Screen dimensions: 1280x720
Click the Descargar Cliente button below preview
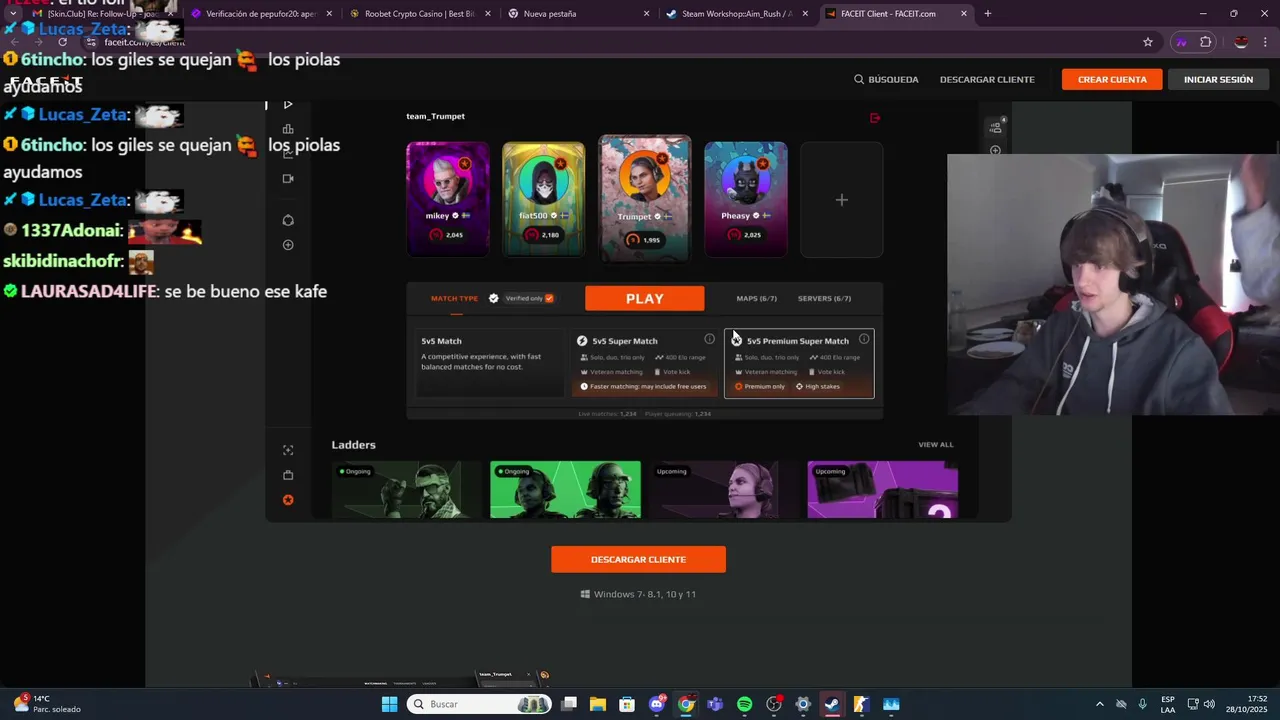click(638, 559)
